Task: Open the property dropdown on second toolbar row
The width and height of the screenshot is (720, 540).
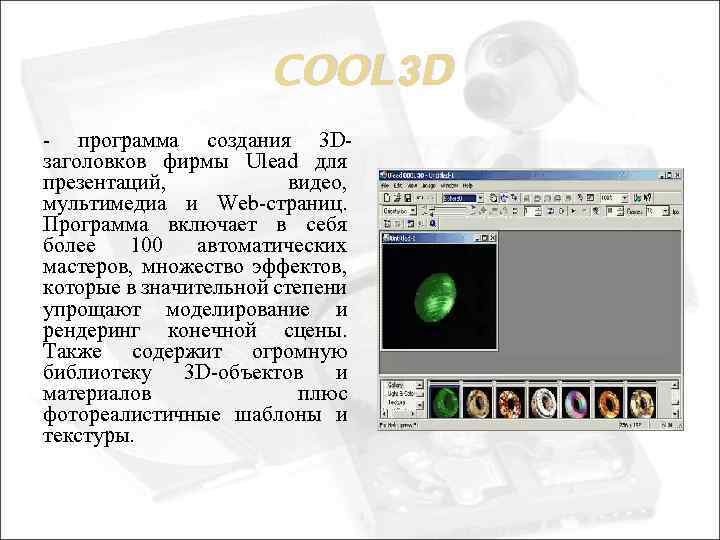Action: 413,211
